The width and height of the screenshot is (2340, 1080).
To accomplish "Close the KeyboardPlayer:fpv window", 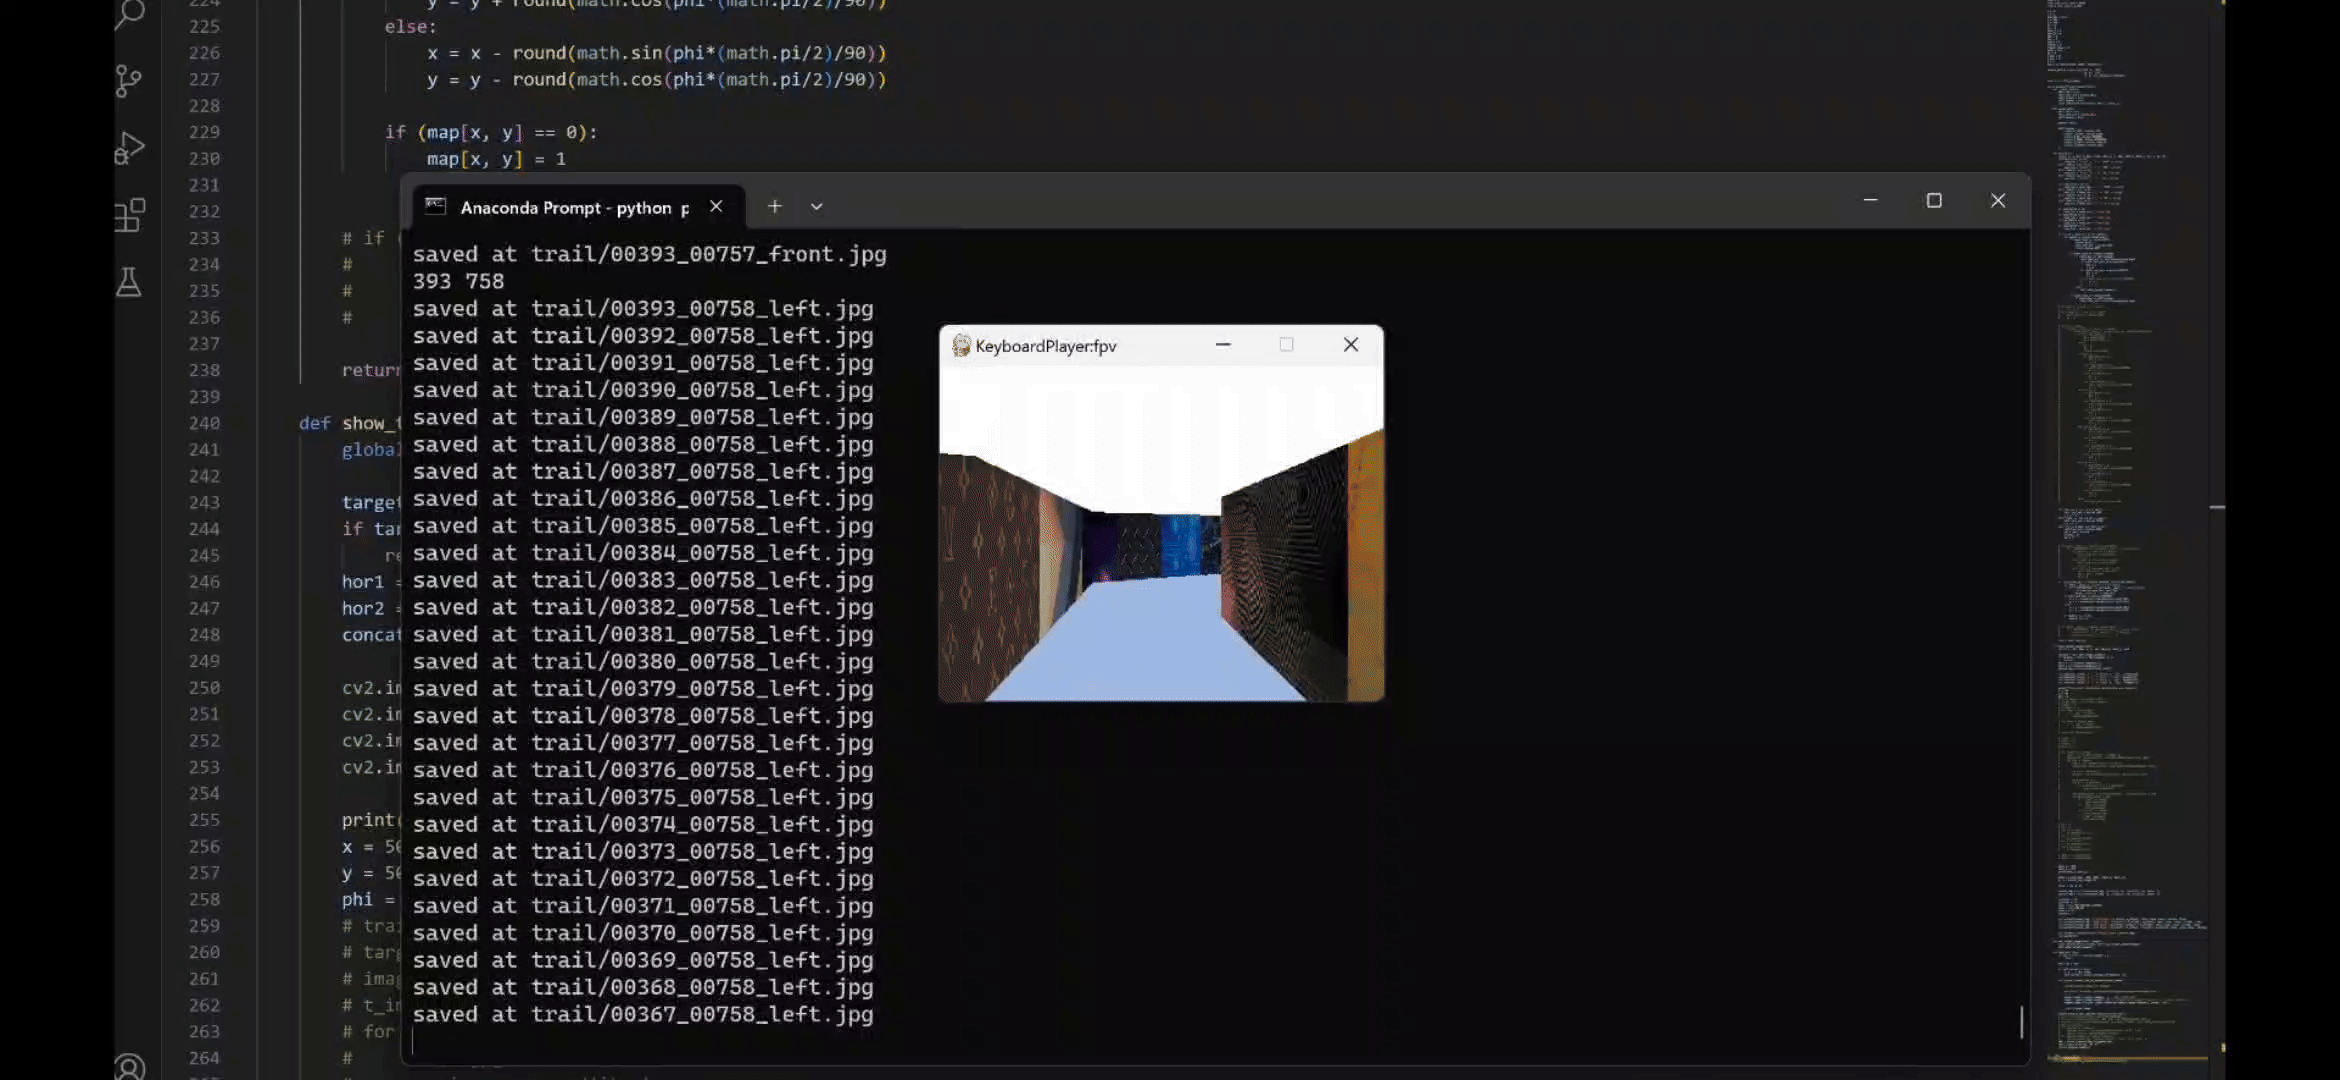I will (1351, 345).
